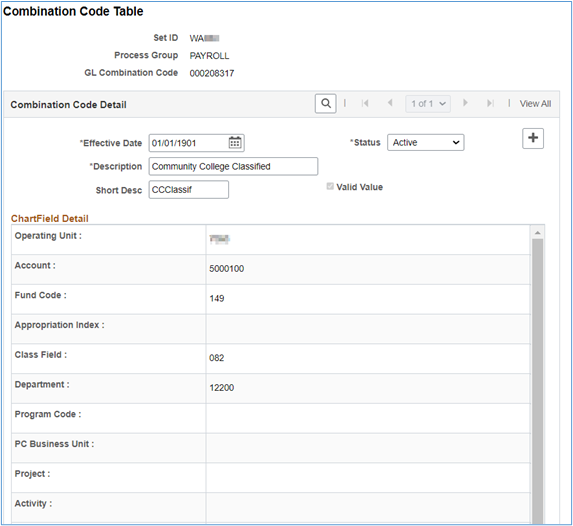Open the 1 of 1 row selector
The image size is (573, 526).
(x=428, y=104)
